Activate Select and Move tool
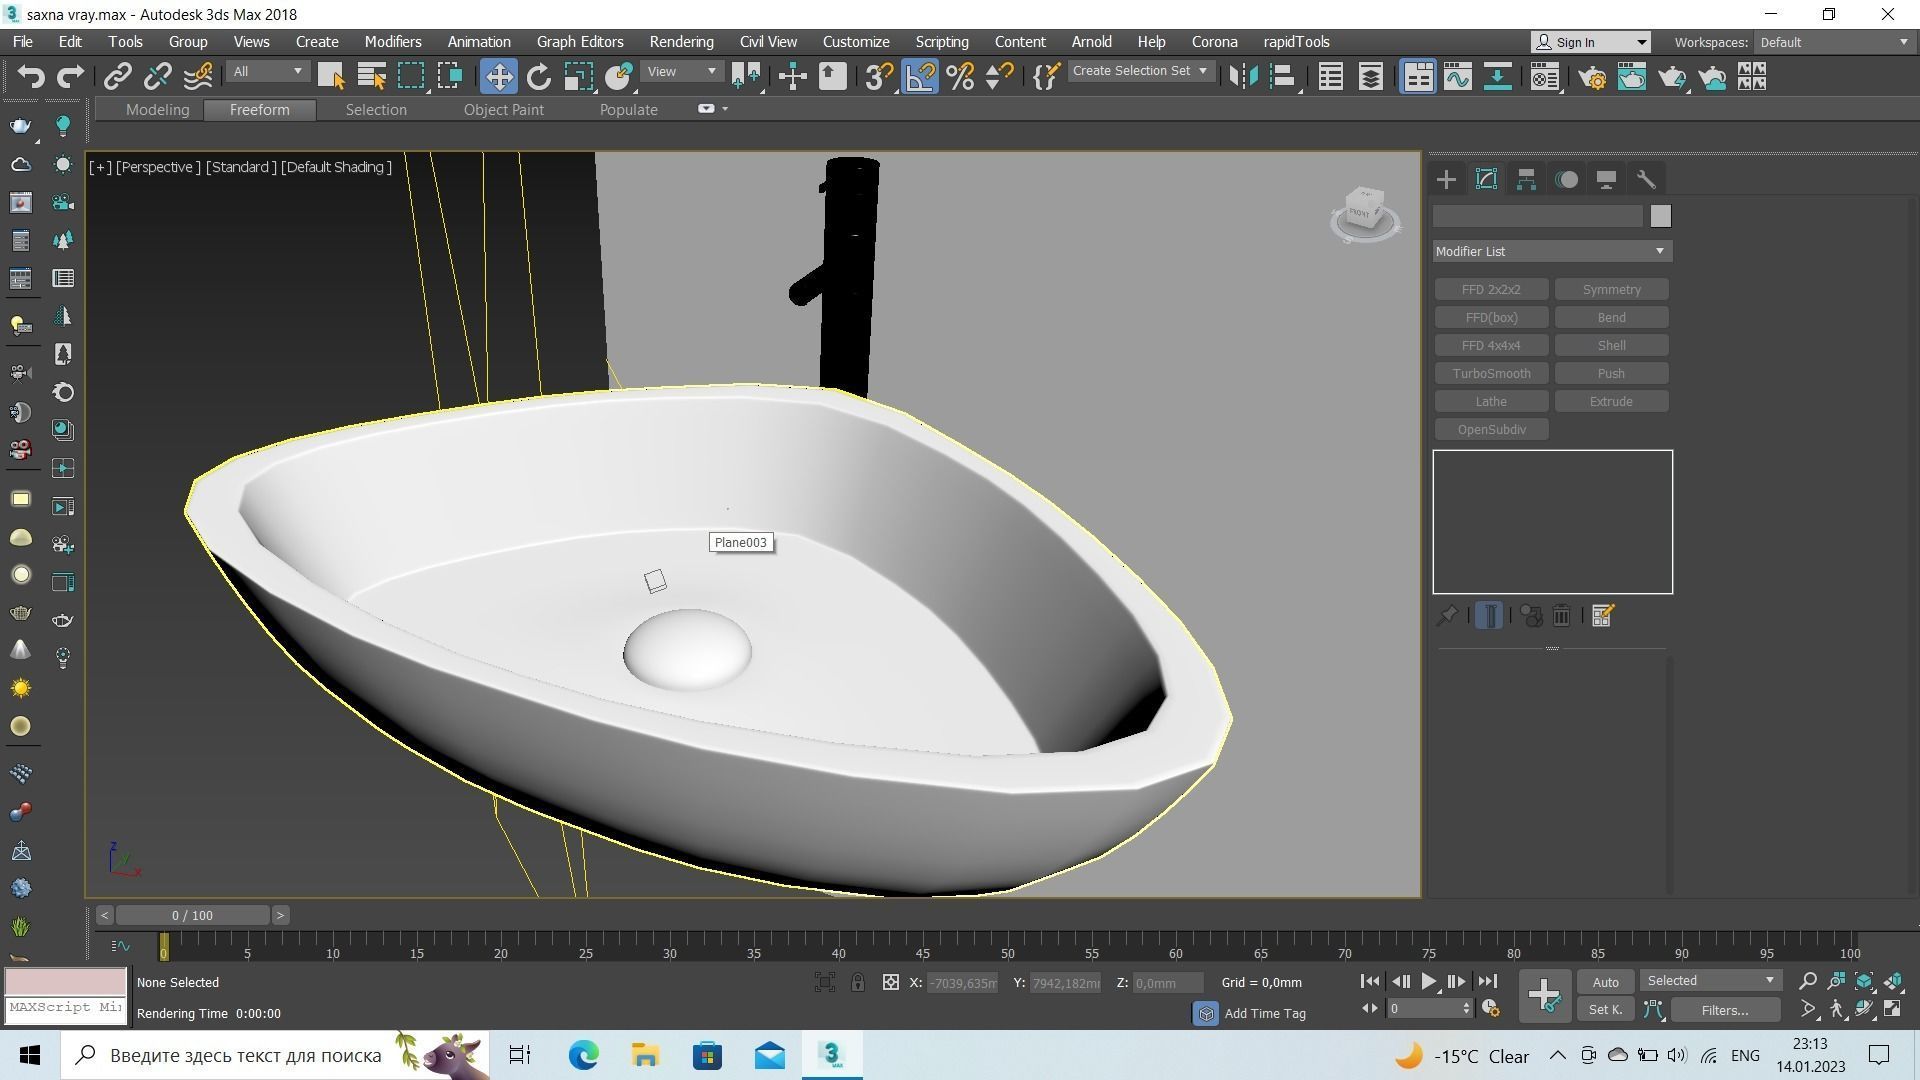Screen dimensions: 1920x1080 (x=498, y=76)
